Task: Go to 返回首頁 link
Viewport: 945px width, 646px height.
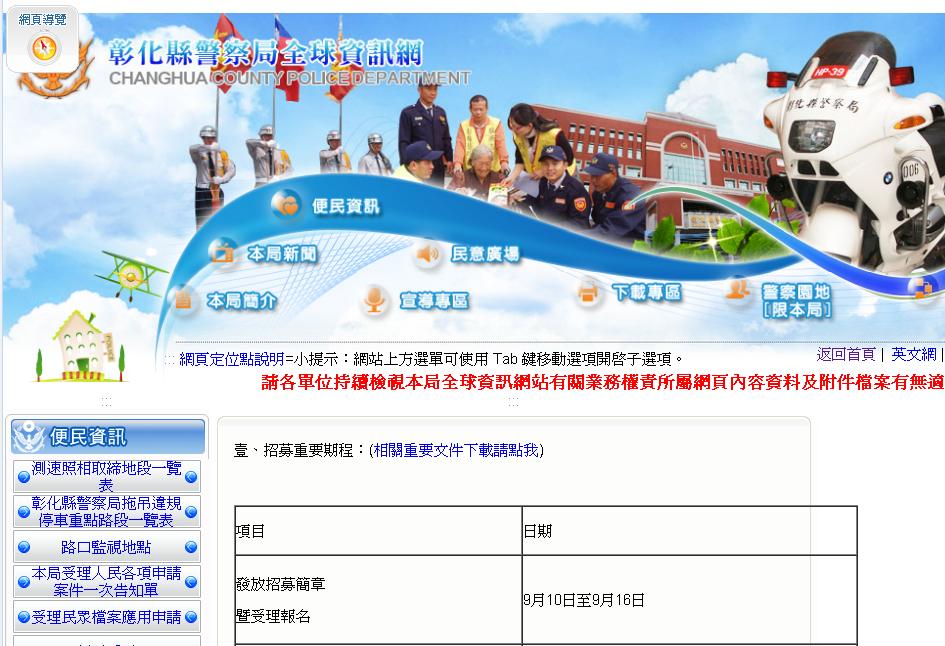Action: (x=845, y=354)
